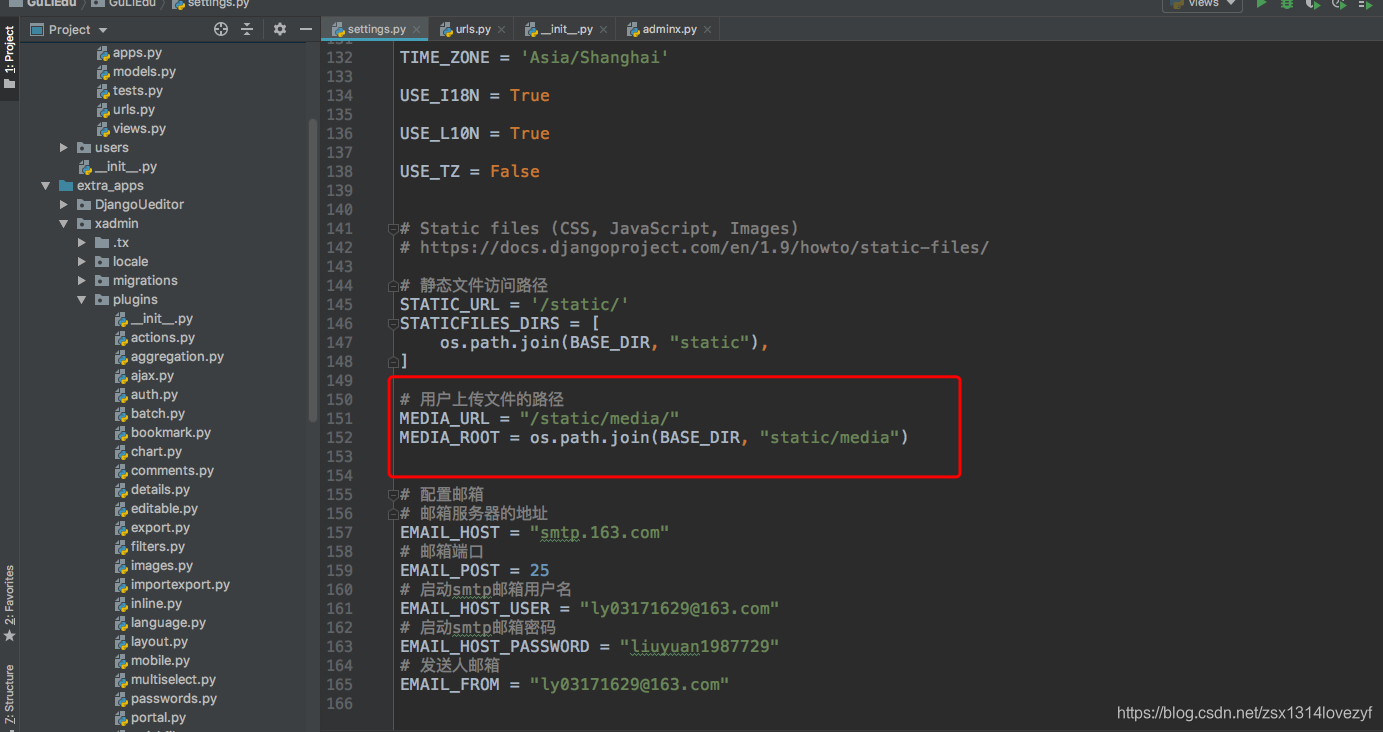
Task: Open chart.py in tree
Action: [x=148, y=452]
